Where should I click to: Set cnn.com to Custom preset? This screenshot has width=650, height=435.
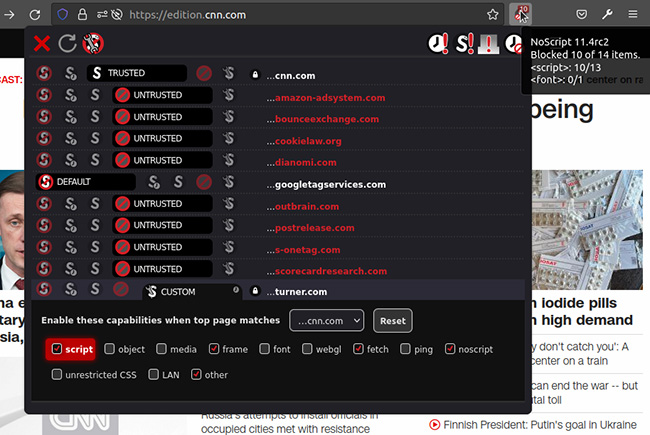(x=228, y=73)
